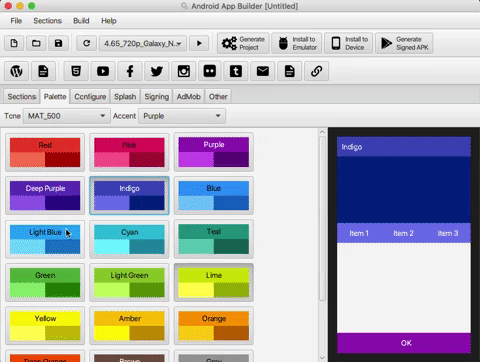Screen dimensions: 480x362
Task: Add a Twitter section icon
Action: point(157,71)
